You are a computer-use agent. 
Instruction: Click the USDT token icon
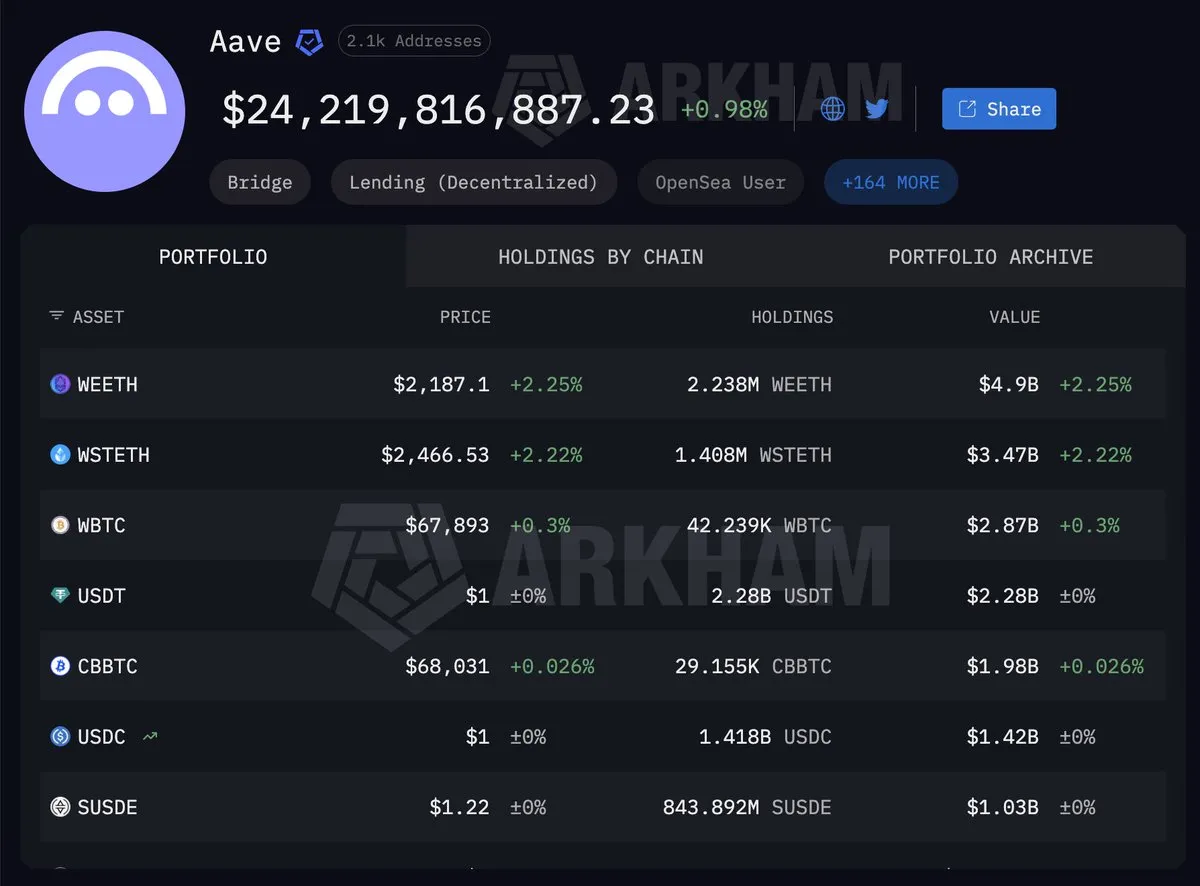(x=60, y=596)
